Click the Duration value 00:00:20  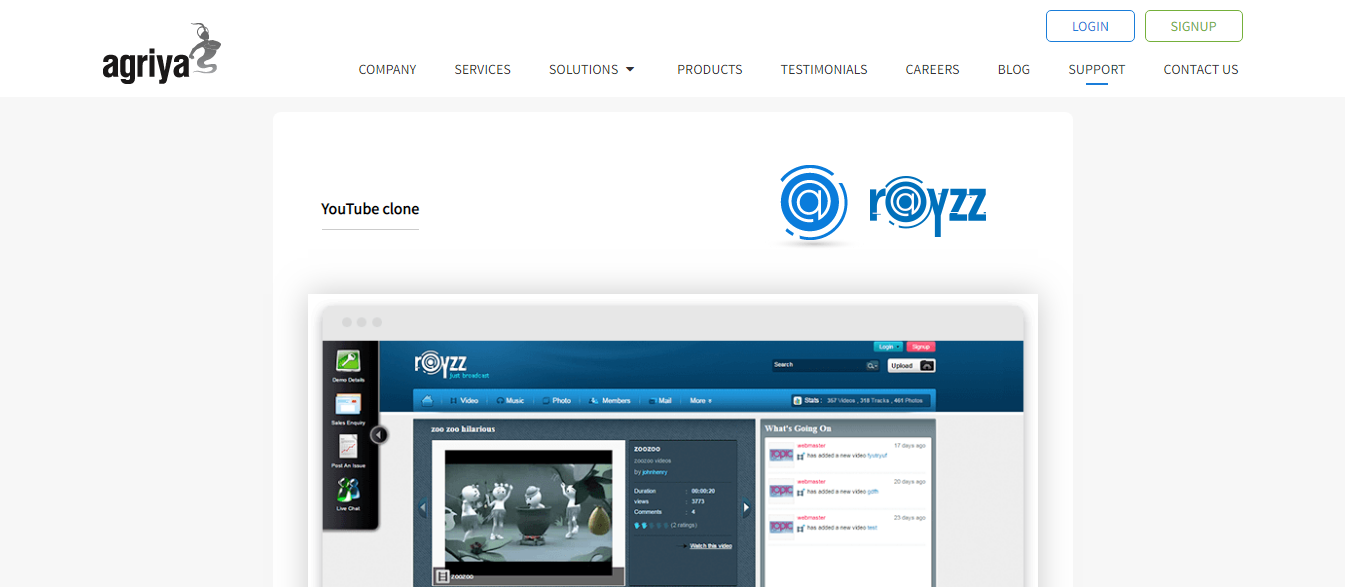(703, 491)
